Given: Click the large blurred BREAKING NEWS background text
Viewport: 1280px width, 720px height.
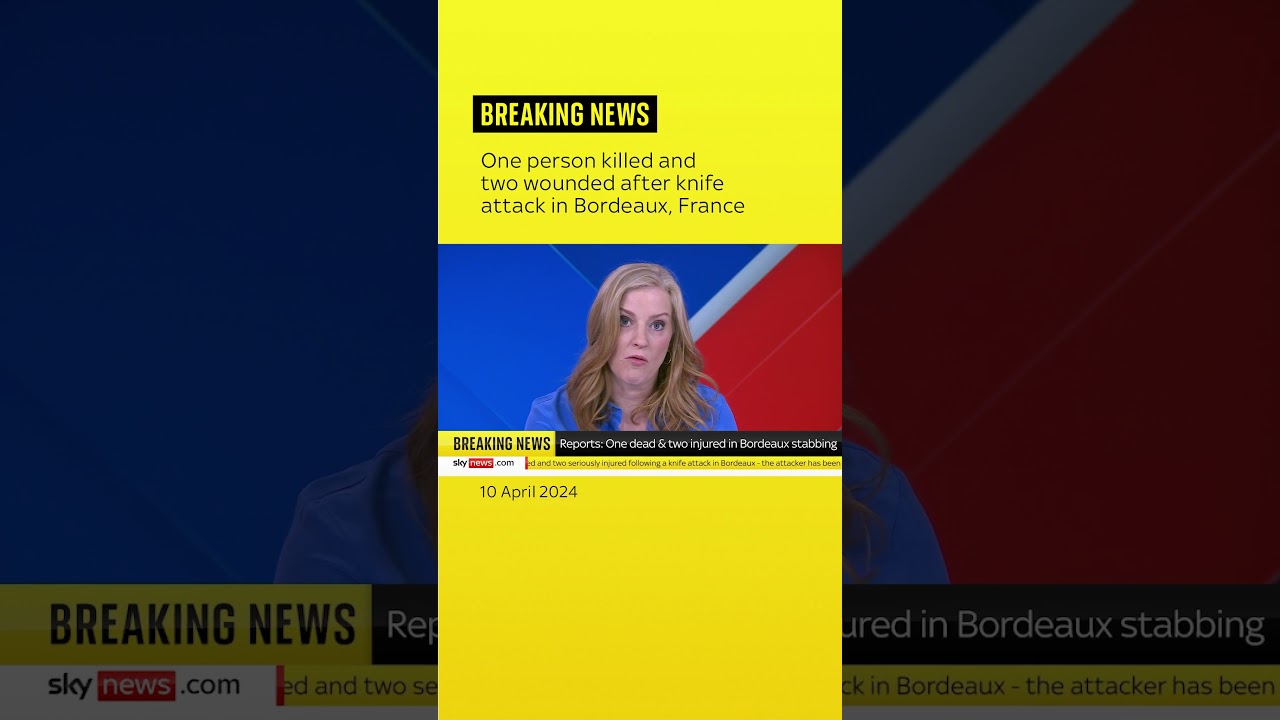Looking at the screenshot, I should point(202,625).
